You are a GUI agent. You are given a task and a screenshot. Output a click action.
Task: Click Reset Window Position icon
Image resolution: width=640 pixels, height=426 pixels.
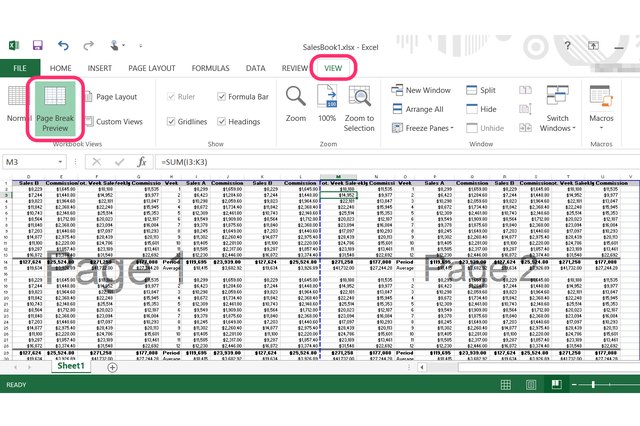pyautogui.click(x=525, y=128)
